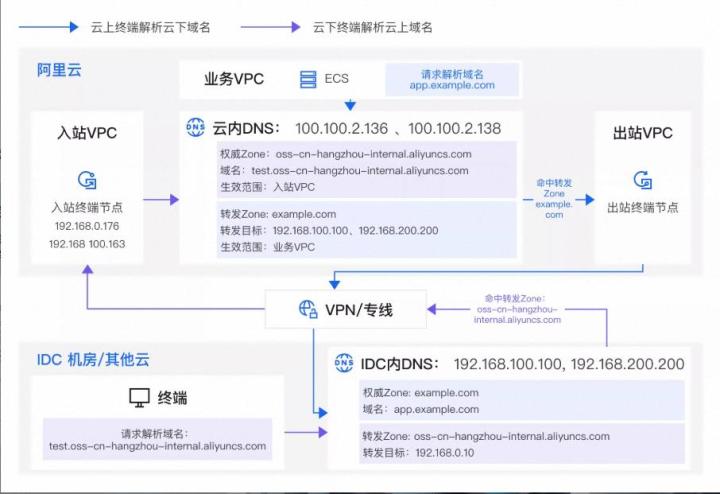The height and width of the screenshot is (494, 720).
Task: Click 命中转发Zone oss-cn-hangzhou-internal label near VPN
Action: point(518,309)
